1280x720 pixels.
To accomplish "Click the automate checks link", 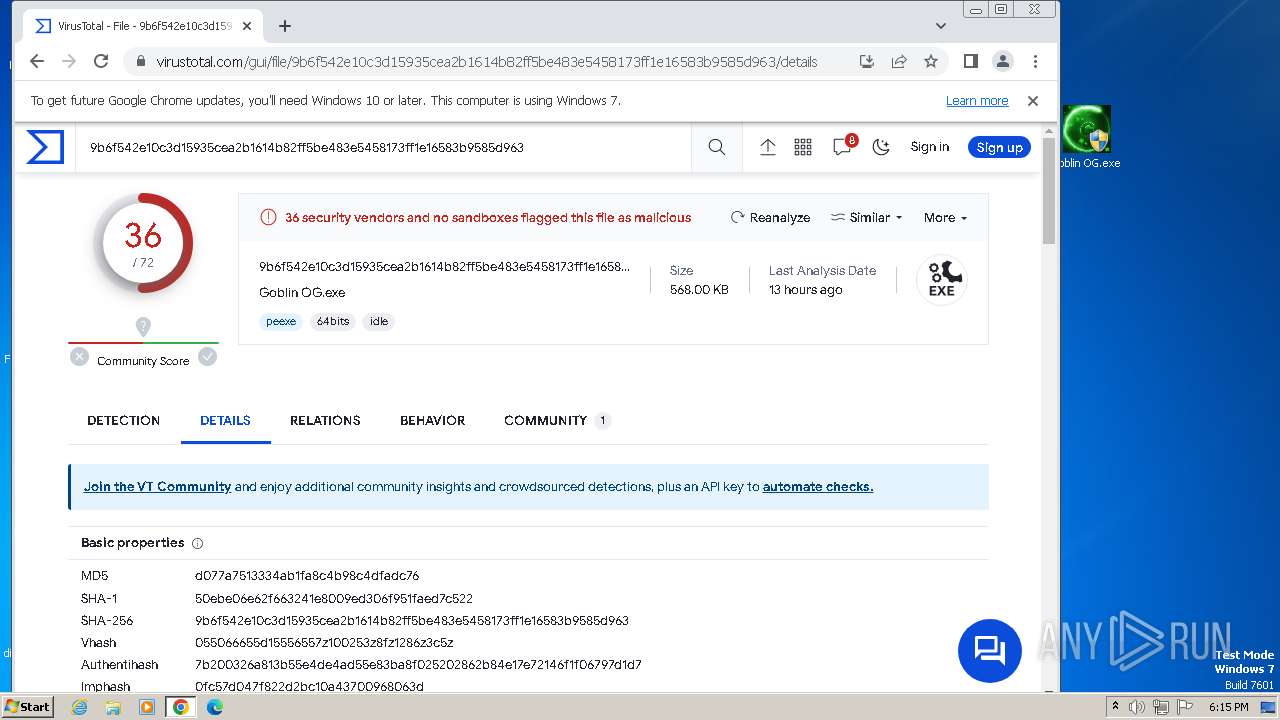I will 818,487.
